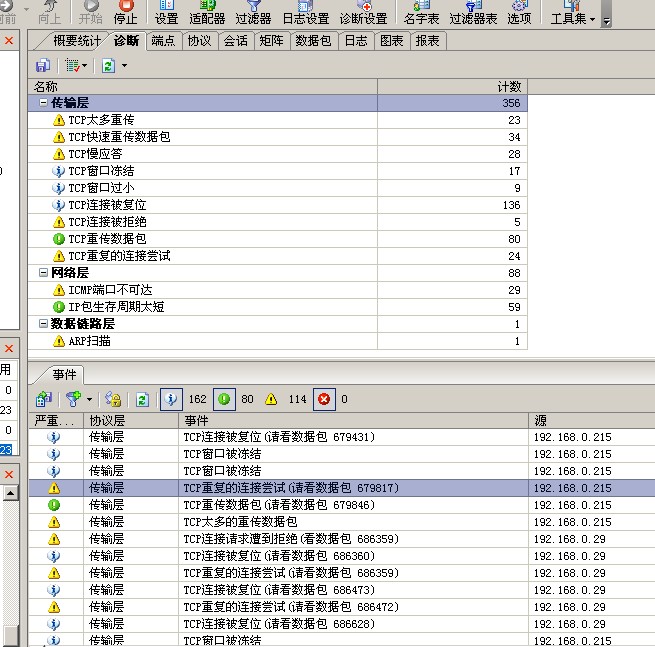Switch to the 概要统计 tab
Image resolution: width=655 pixels, height=647 pixels.
click(x=77, y=41)
